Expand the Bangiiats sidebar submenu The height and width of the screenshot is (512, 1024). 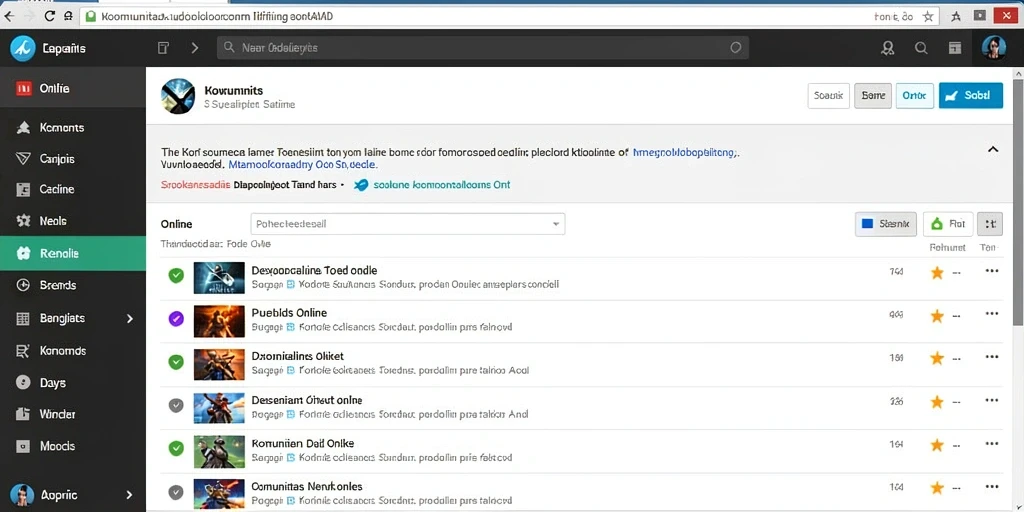[129, 319]
